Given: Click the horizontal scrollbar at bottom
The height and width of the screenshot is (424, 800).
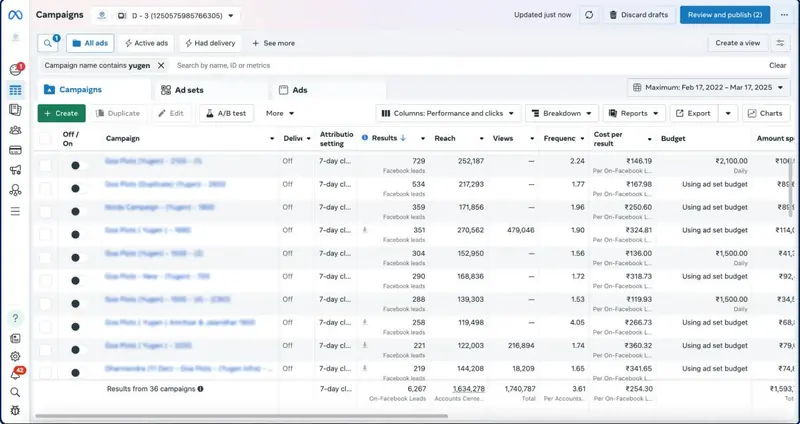Looking at the screenshot, I should [x=242, y=416].
